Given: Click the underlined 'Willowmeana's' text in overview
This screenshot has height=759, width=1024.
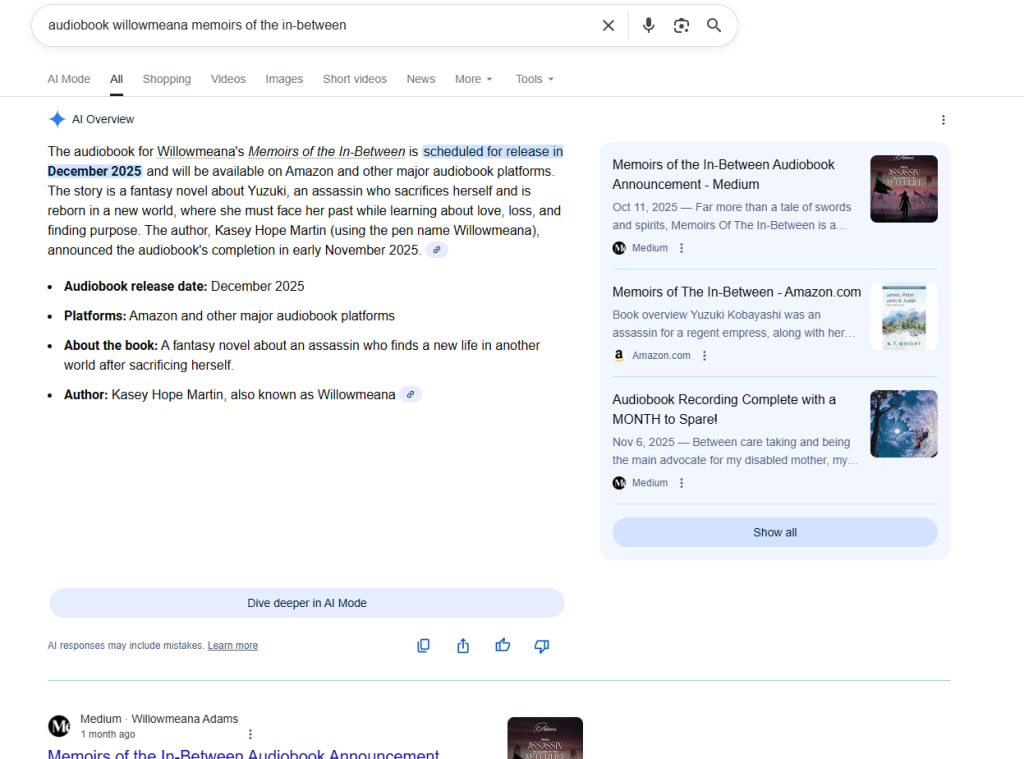Looking at the screenshot, I should (x=200, y=152).
